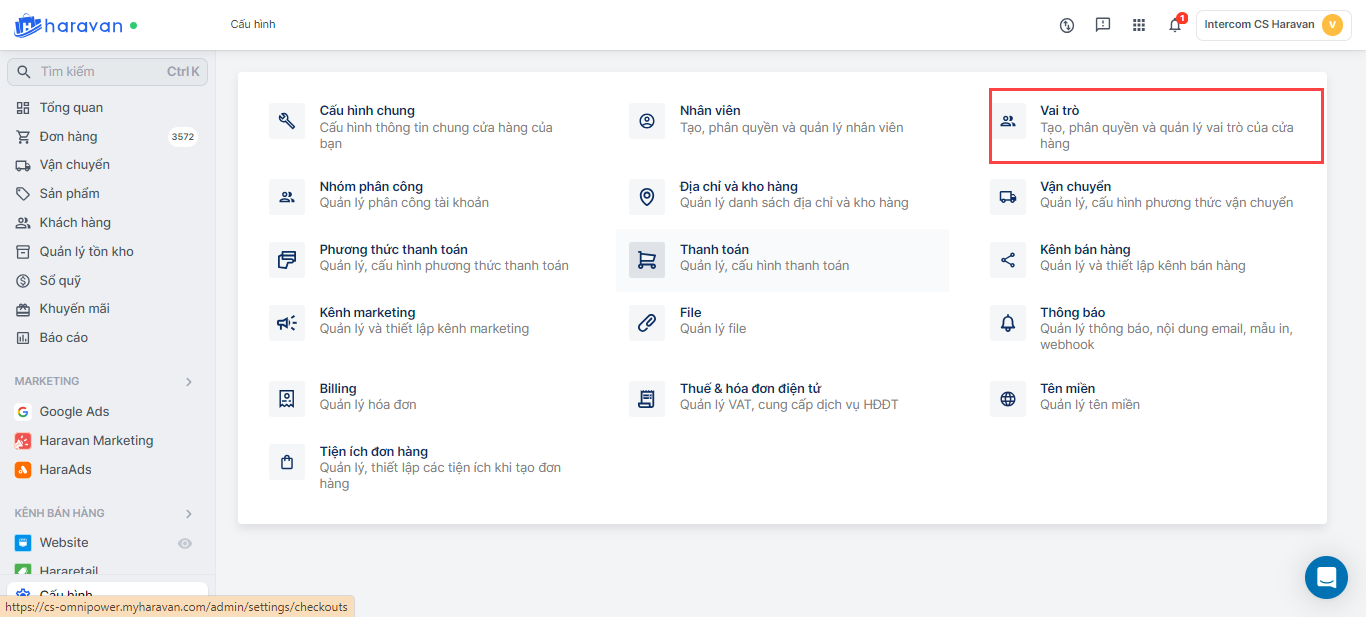
Task: Toggle the Website visibility eye icon
Action: [185, 543]
